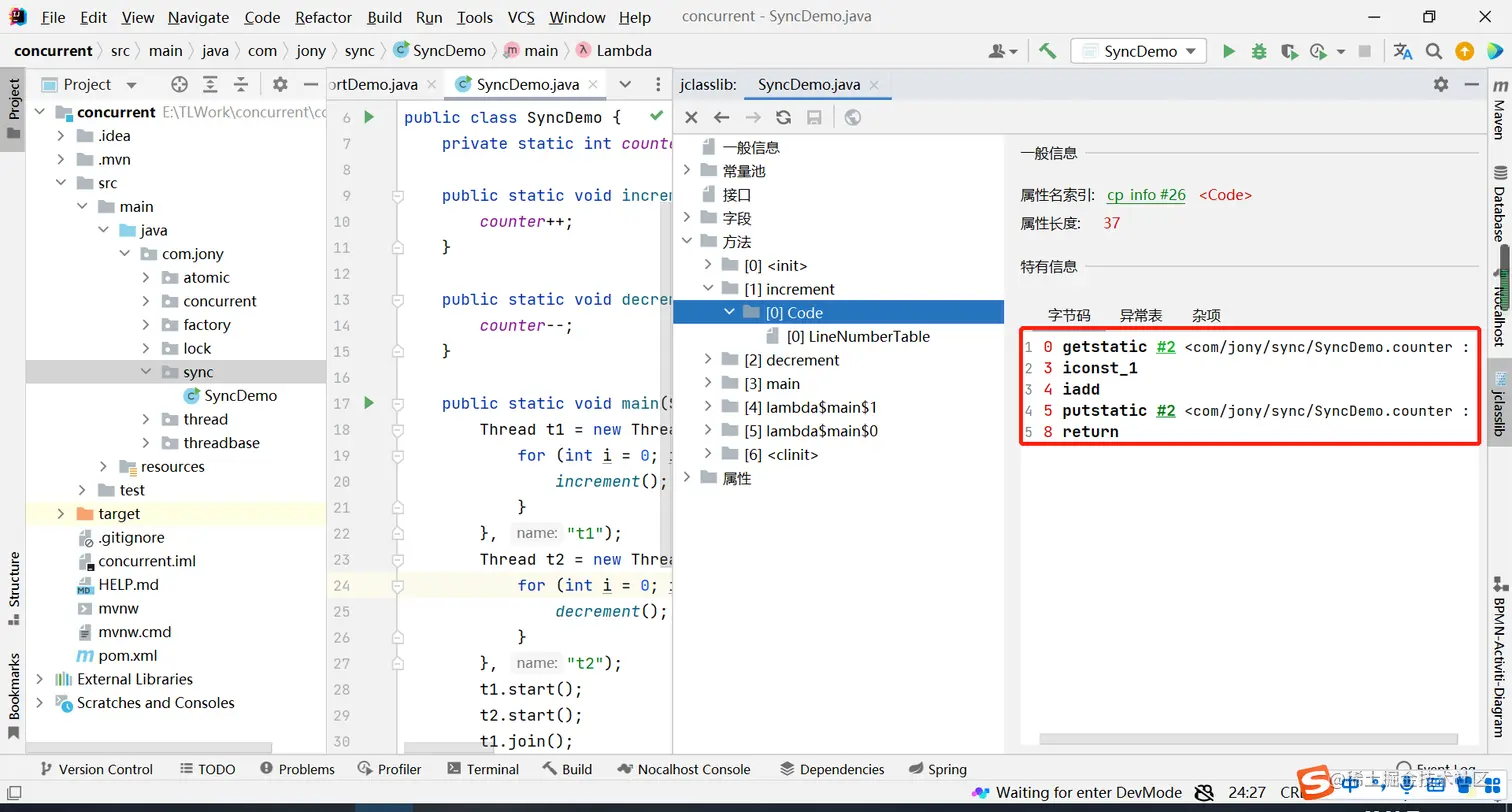Open the Terminal tool window button

point(483,769)
